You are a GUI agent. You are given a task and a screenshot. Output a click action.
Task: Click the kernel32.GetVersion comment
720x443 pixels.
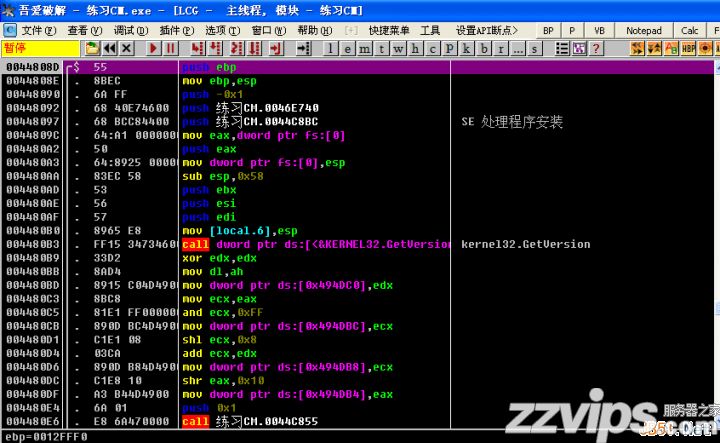[526, 244]
